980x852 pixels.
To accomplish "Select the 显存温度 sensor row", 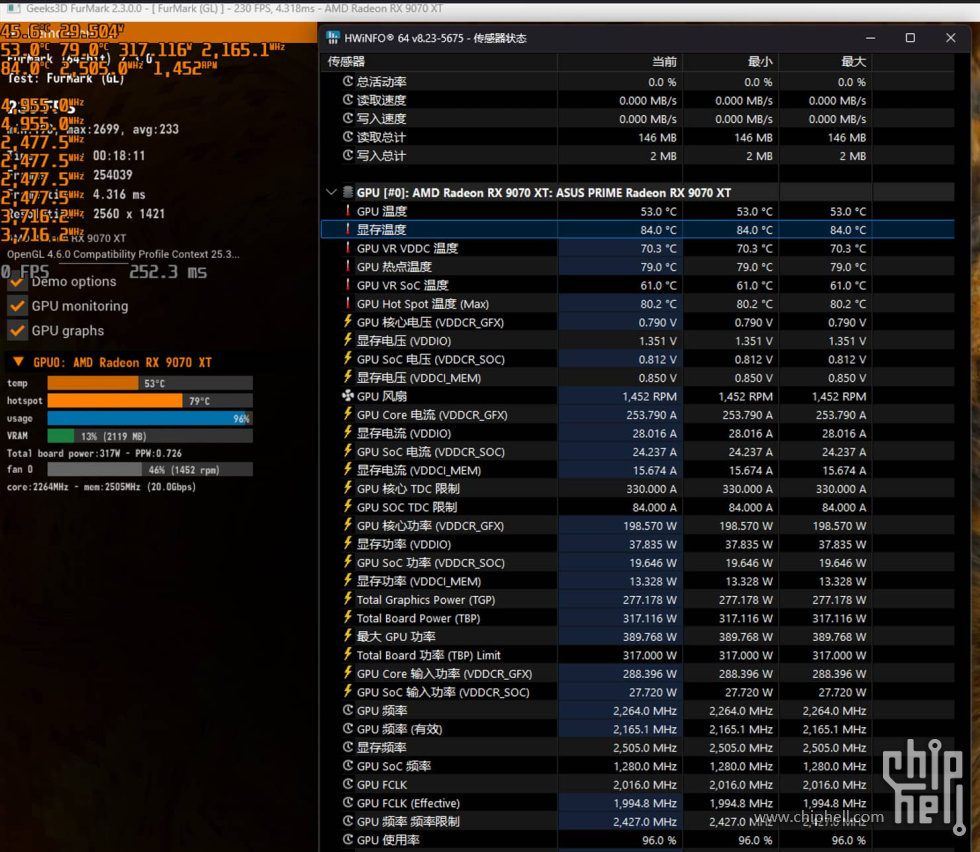I will coord(638,229).
